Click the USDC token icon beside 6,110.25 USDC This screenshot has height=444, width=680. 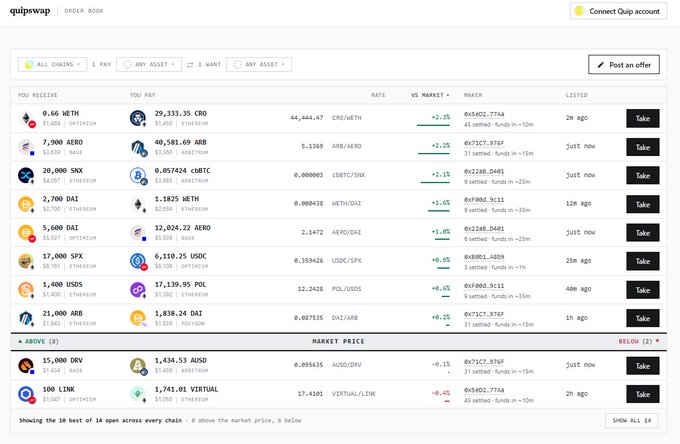point(138,261)
